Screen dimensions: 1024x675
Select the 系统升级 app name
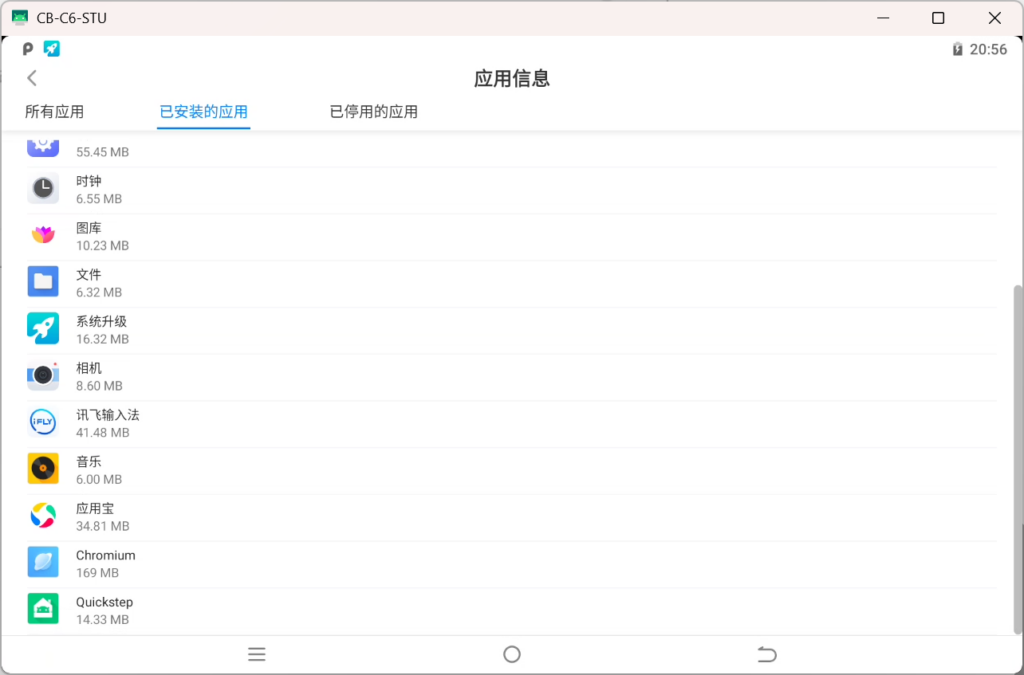click(x=101, y=321)
